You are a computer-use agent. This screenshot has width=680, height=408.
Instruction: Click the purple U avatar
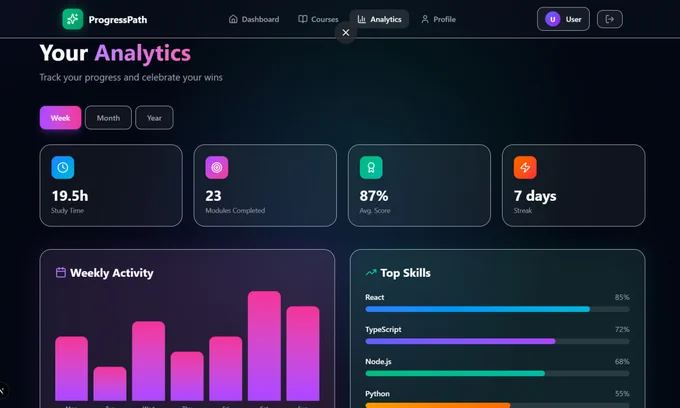[552, 19]
